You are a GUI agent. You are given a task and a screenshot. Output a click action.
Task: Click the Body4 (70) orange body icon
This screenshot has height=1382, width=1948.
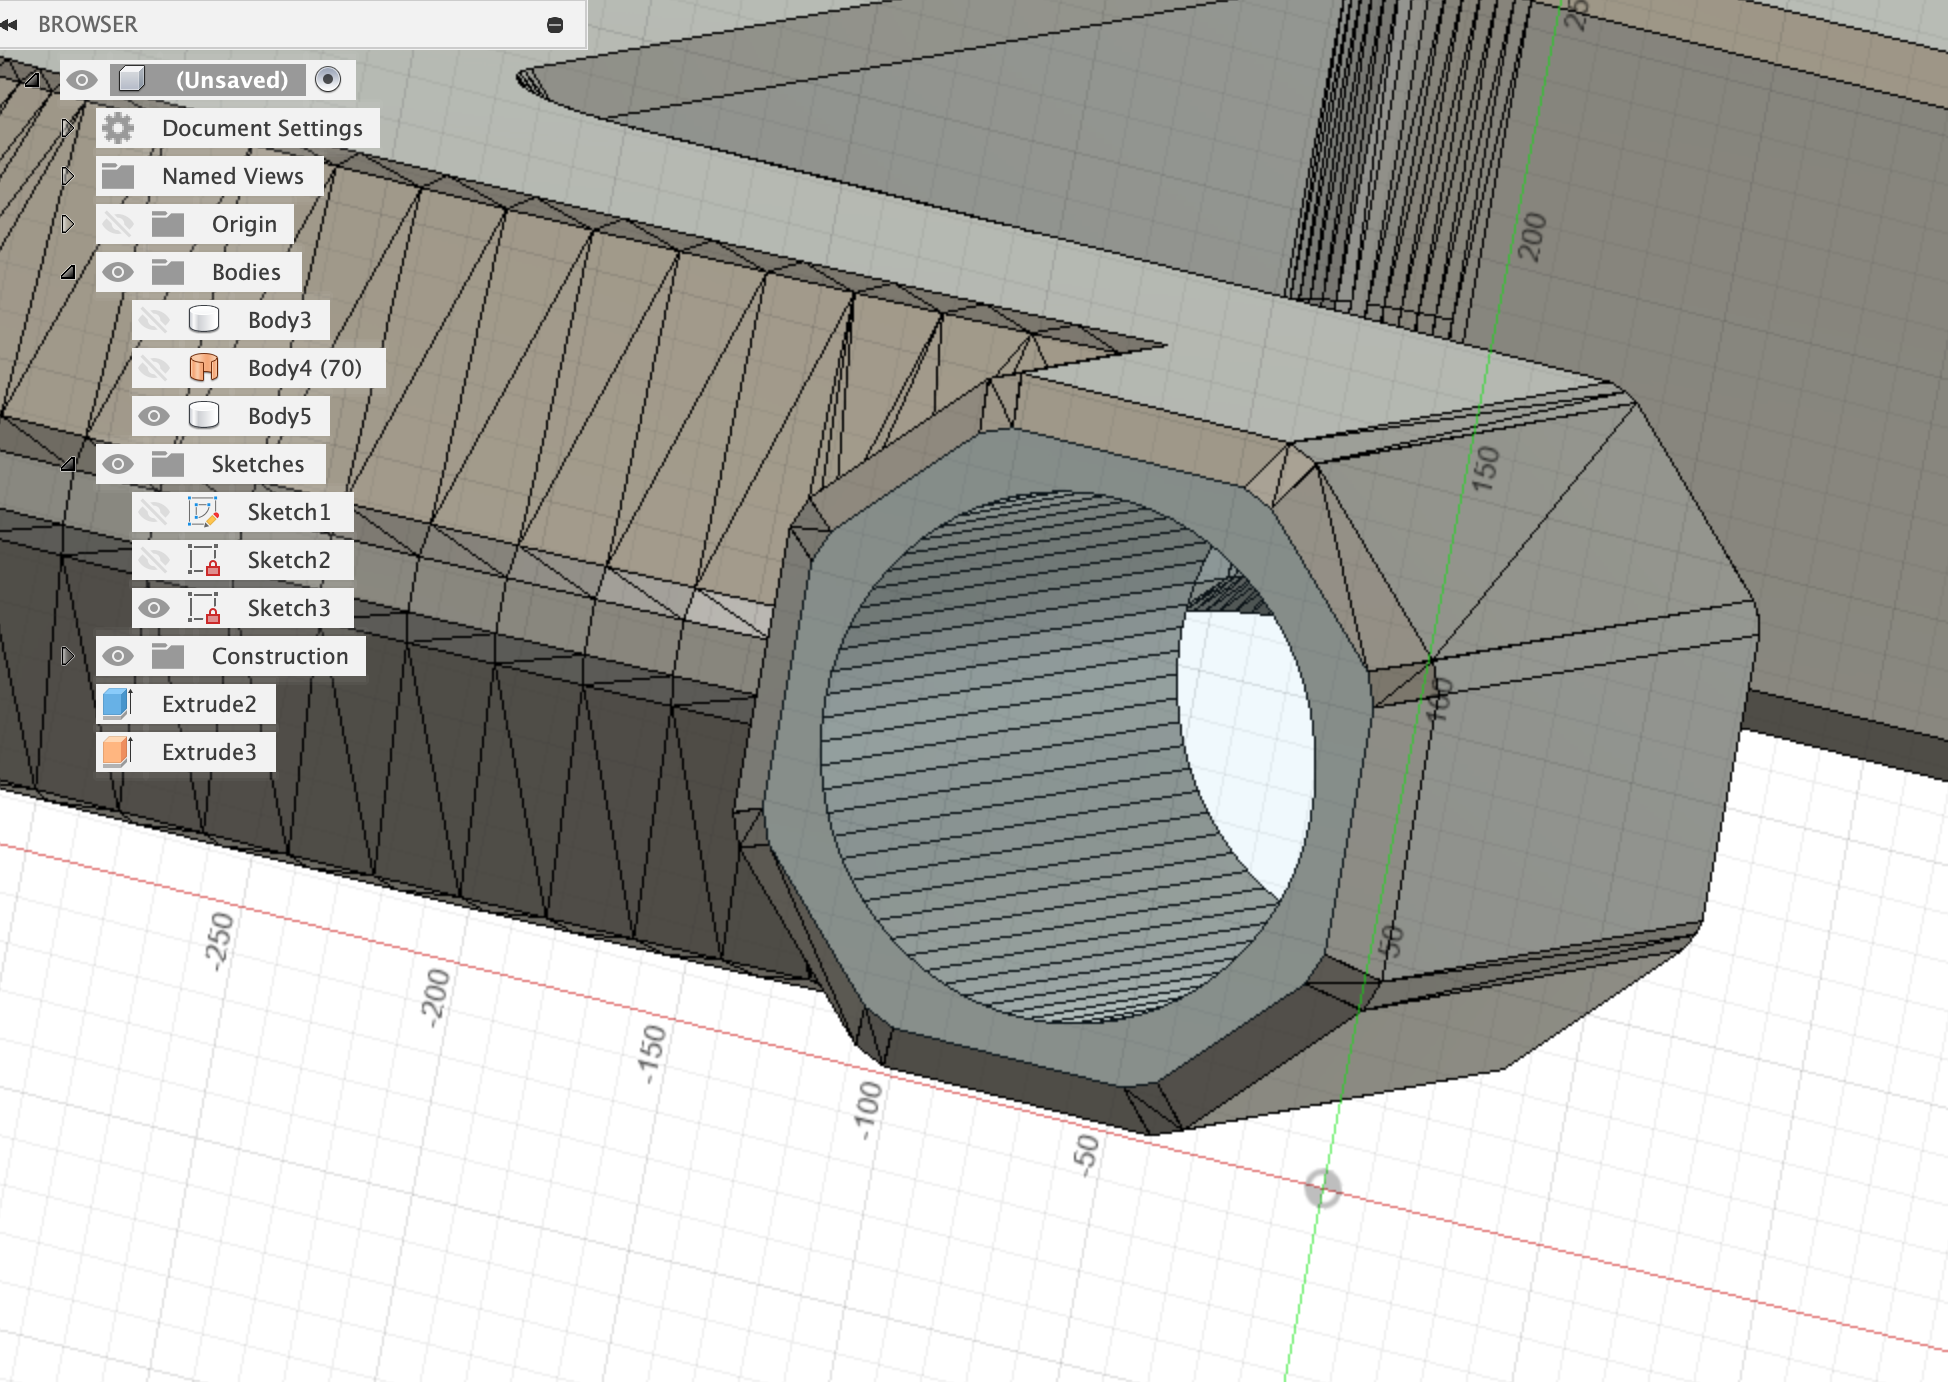tap(204, 368)
